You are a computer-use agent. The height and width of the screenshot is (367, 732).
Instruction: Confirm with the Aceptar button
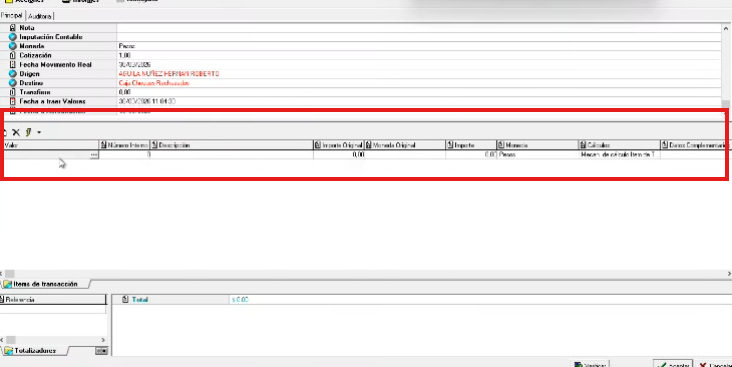click(674, 364)
